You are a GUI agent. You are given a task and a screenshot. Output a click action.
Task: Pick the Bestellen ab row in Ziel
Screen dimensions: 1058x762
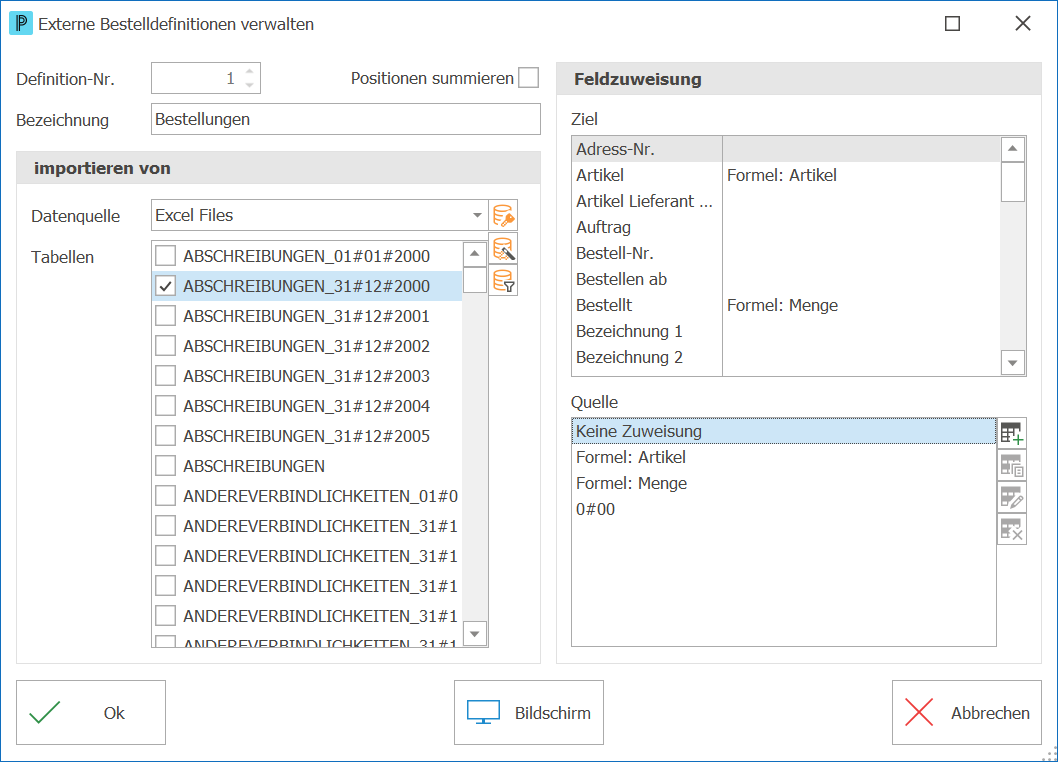pyautogui.click(x=786, y=279)
